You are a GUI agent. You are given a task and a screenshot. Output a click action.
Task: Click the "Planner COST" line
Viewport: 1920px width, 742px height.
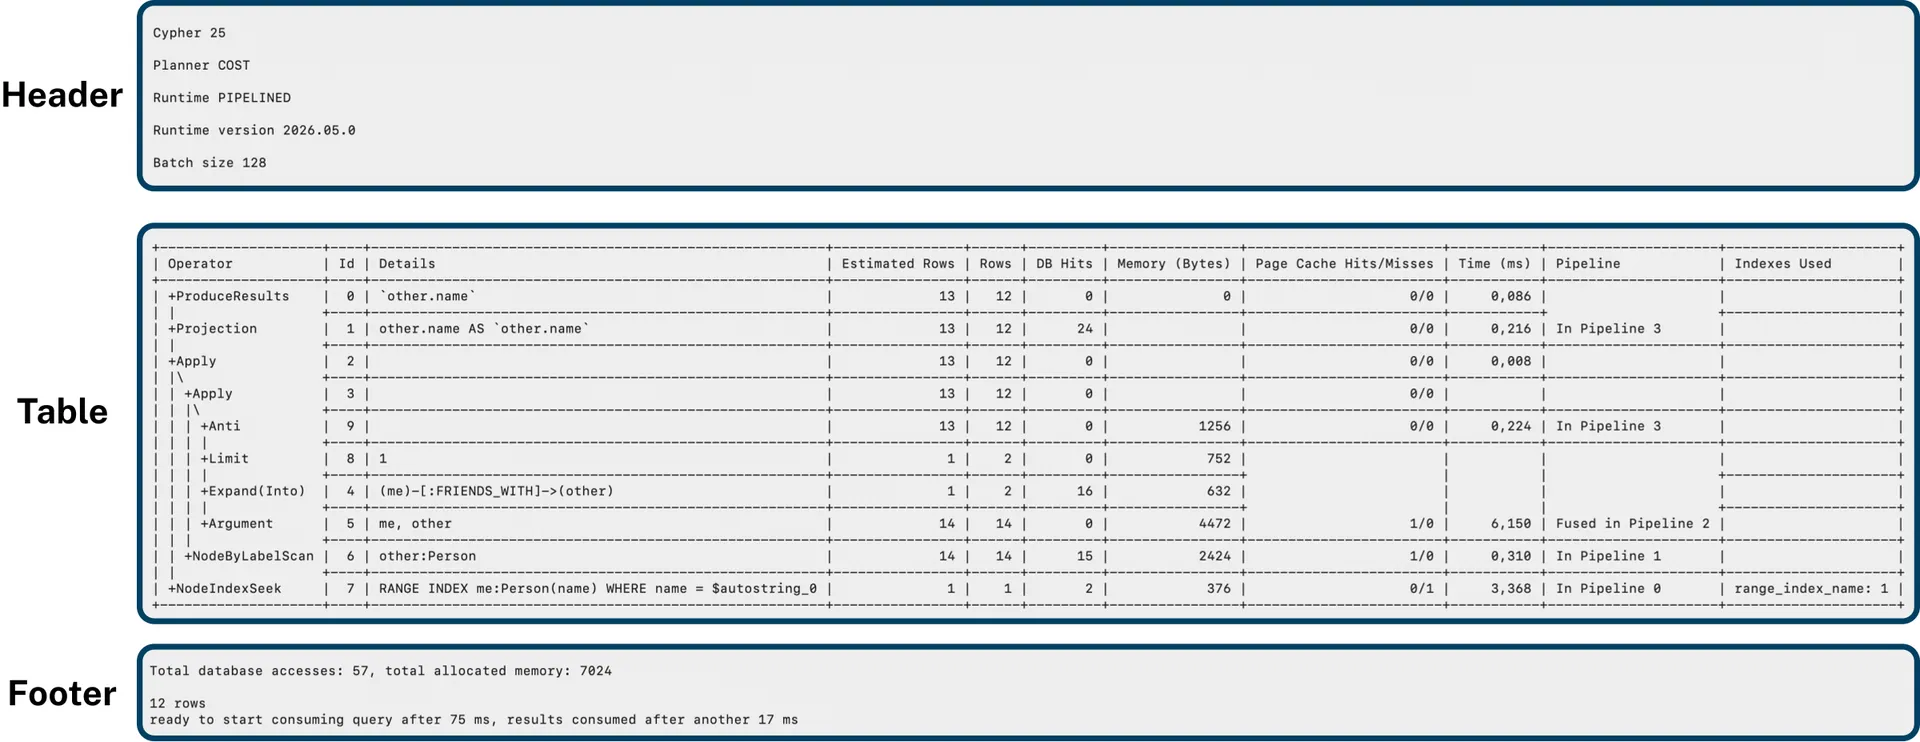201,65
